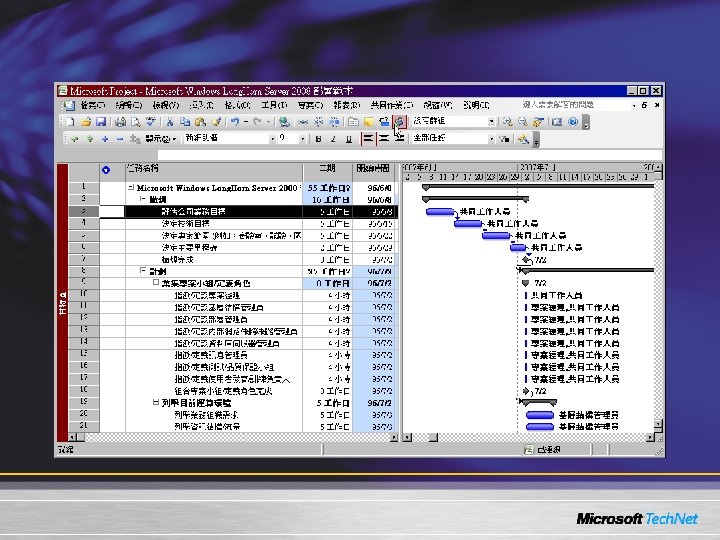Indent task with green right arrow
720x540 pixels.
90,138
